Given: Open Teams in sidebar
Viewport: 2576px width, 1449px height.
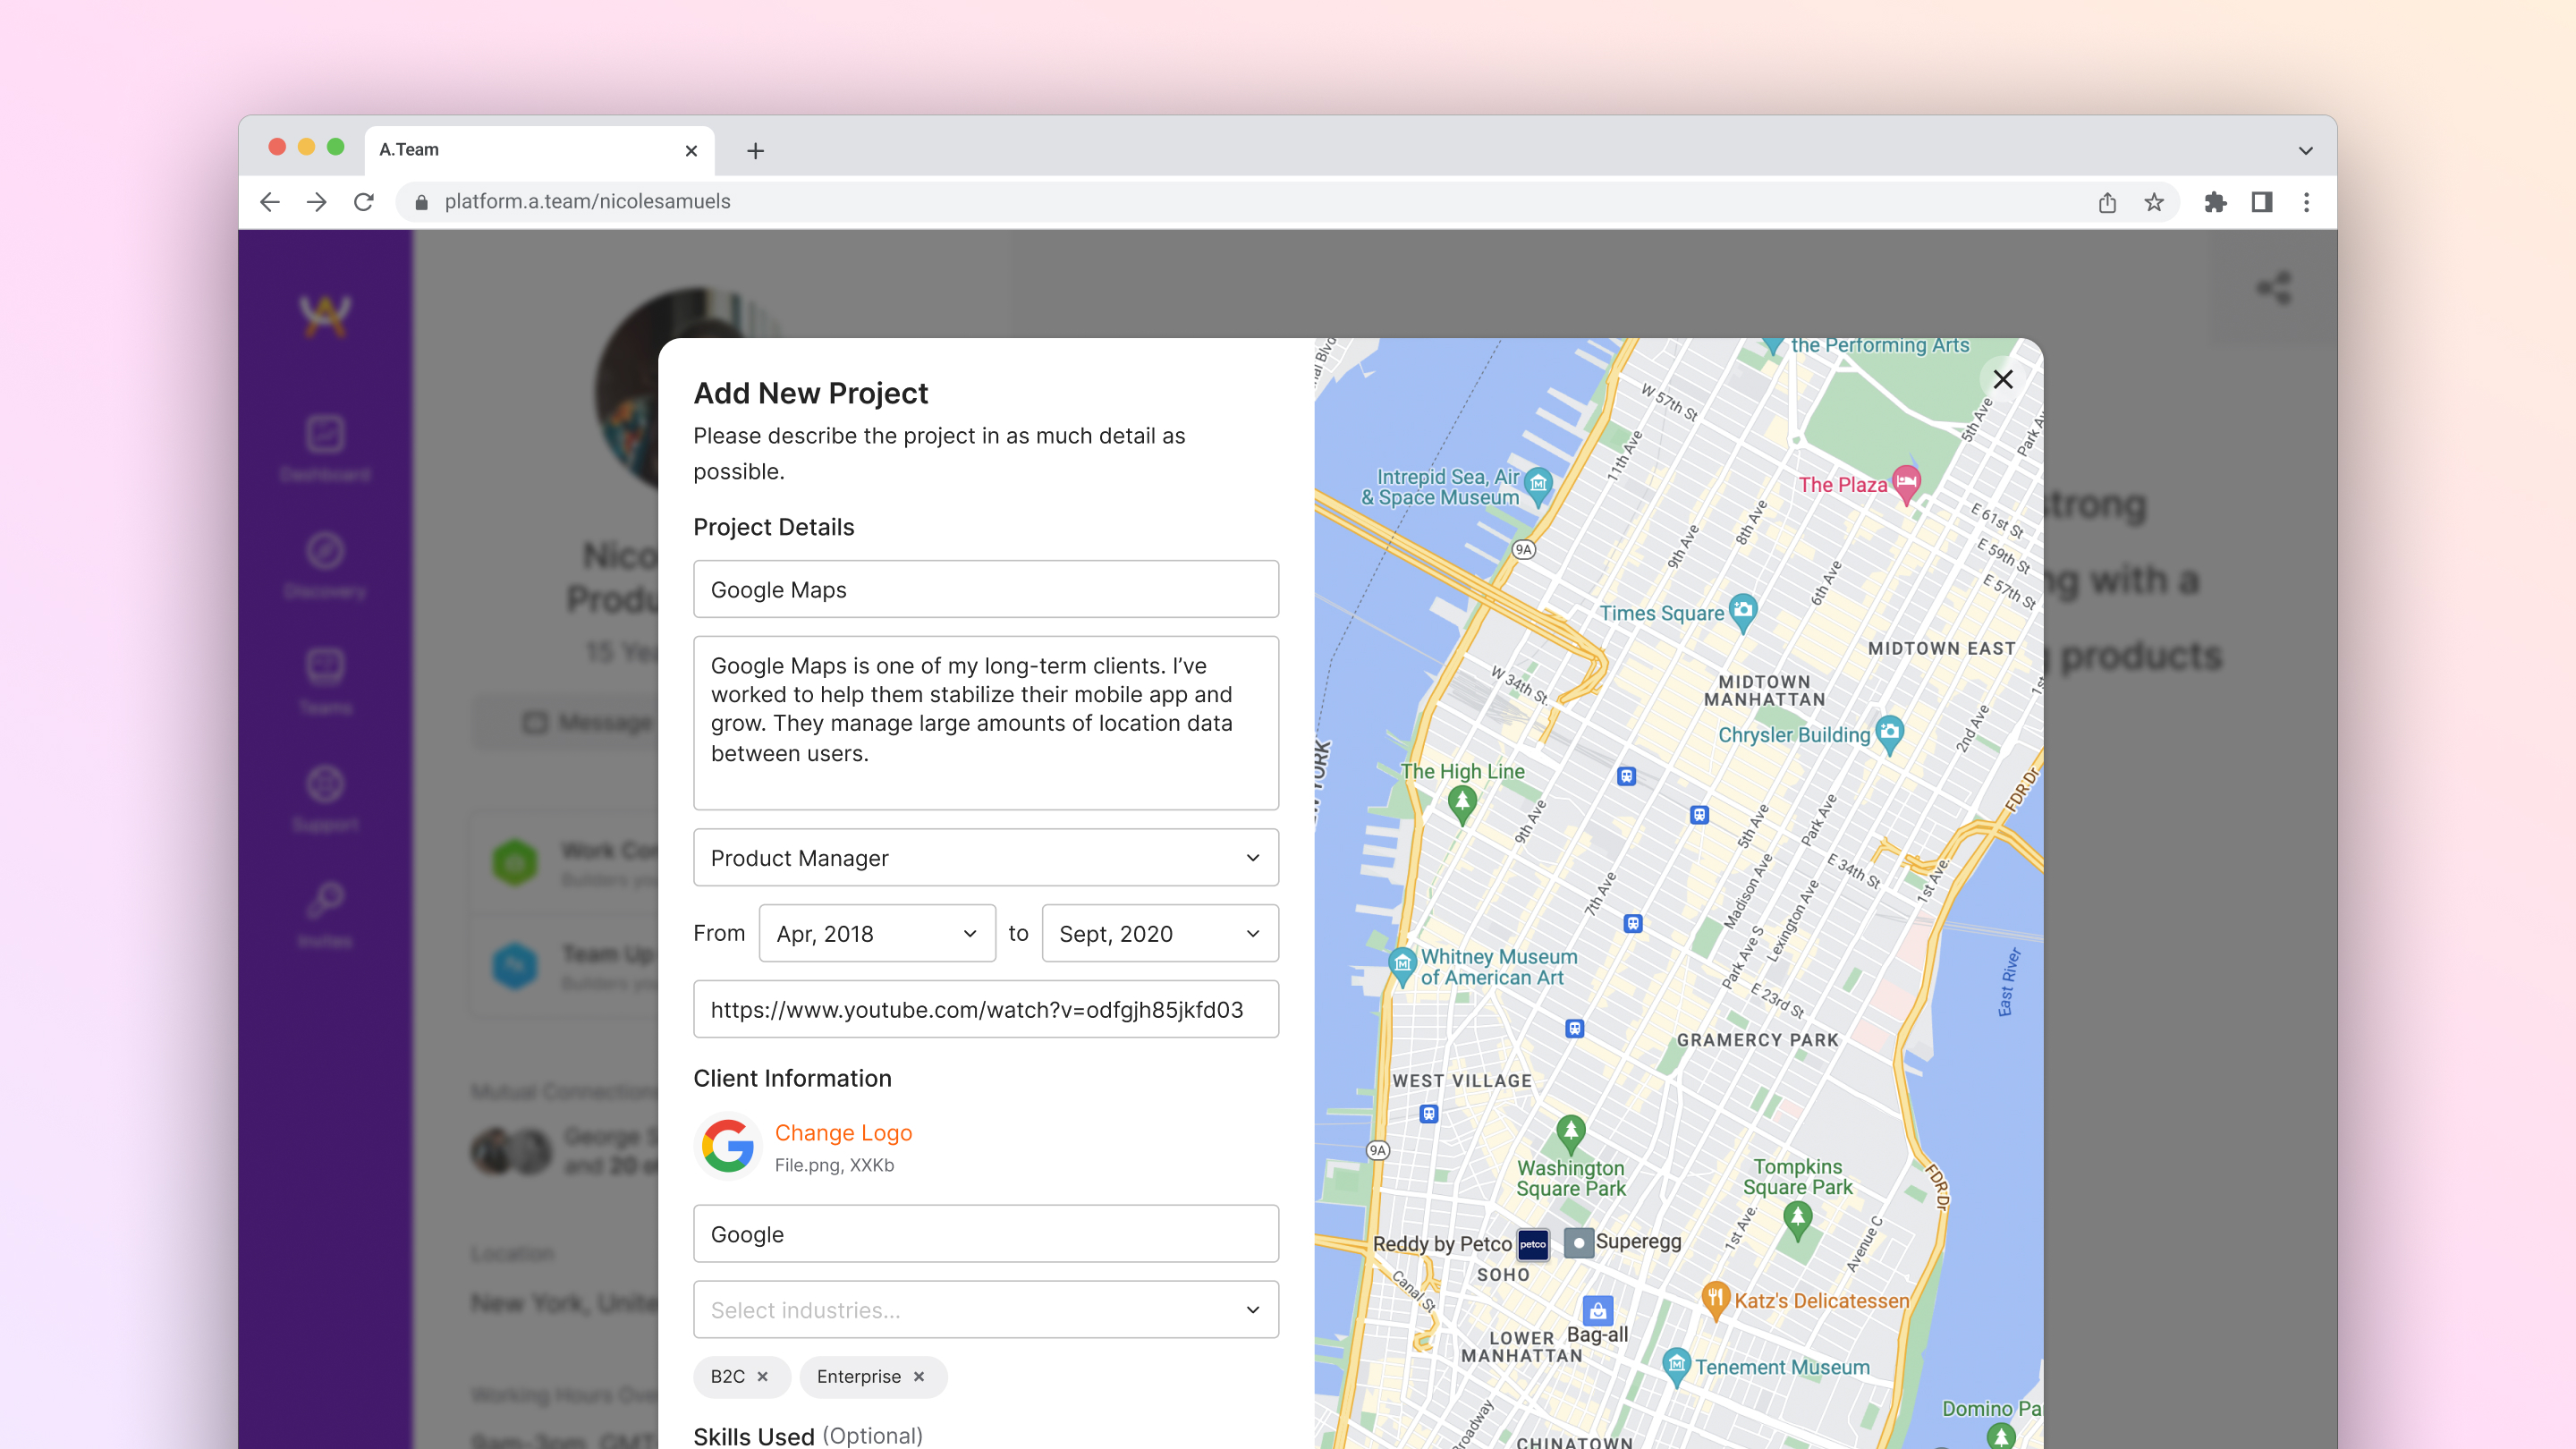Looking at the screenshot, I should click(325, 682).
